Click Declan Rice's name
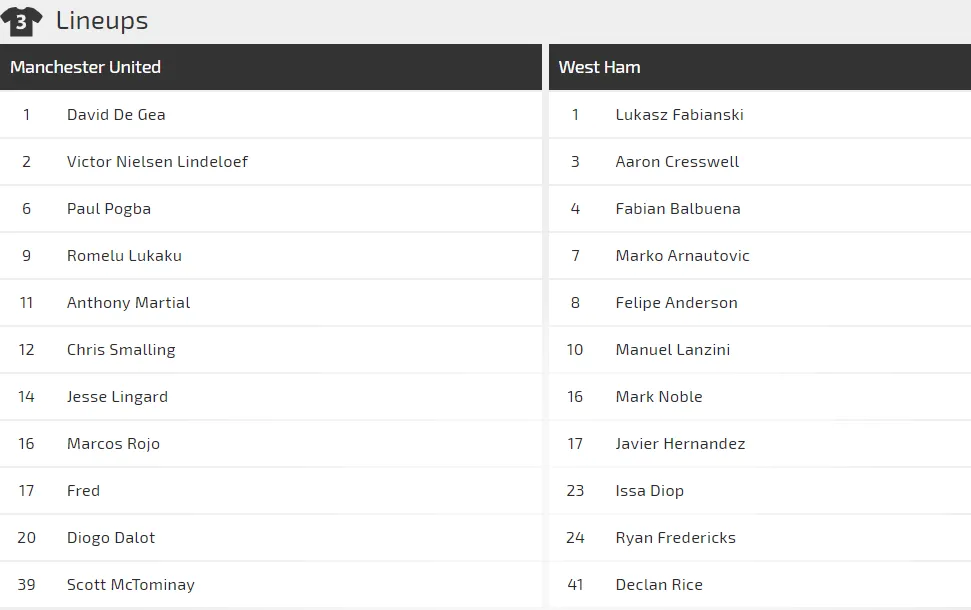 pos(659,584)
